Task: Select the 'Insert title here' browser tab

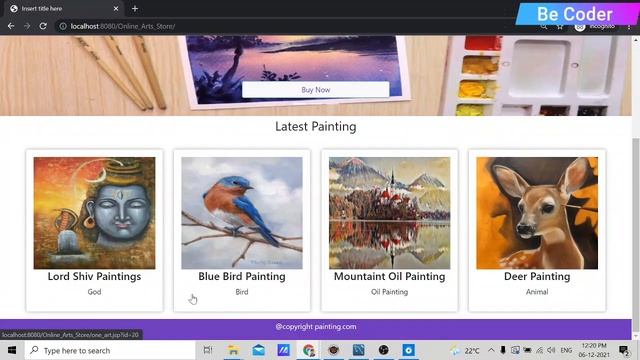Action: (63, 9)
